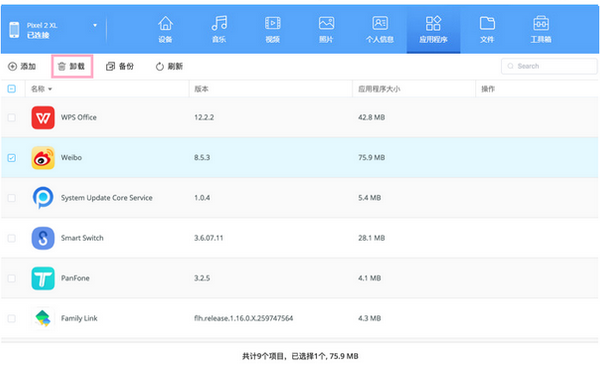Image resolution: width=600 pixels, height=369 pixels.
Task: Focus the Search input field
Action: [x=549, y=66]
